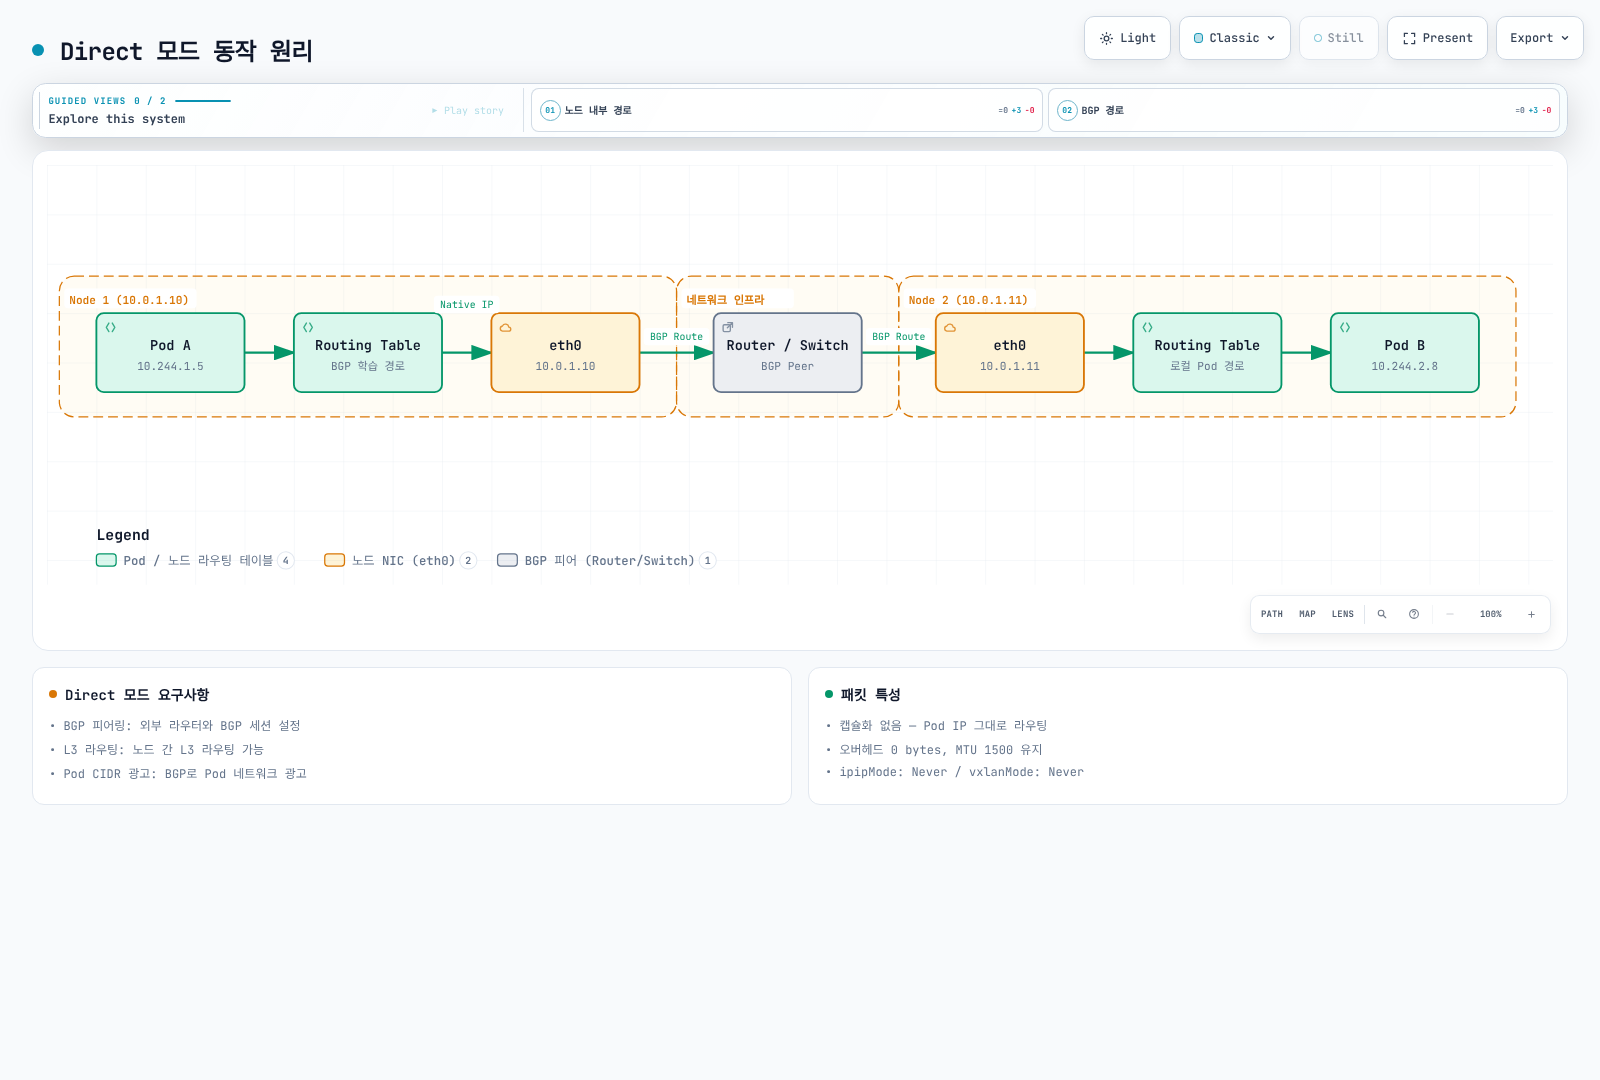Viewport: 1600px width, 1080px height.
Task: Select the eth0 10.0.1.11 node
Action: point(1010,353)
